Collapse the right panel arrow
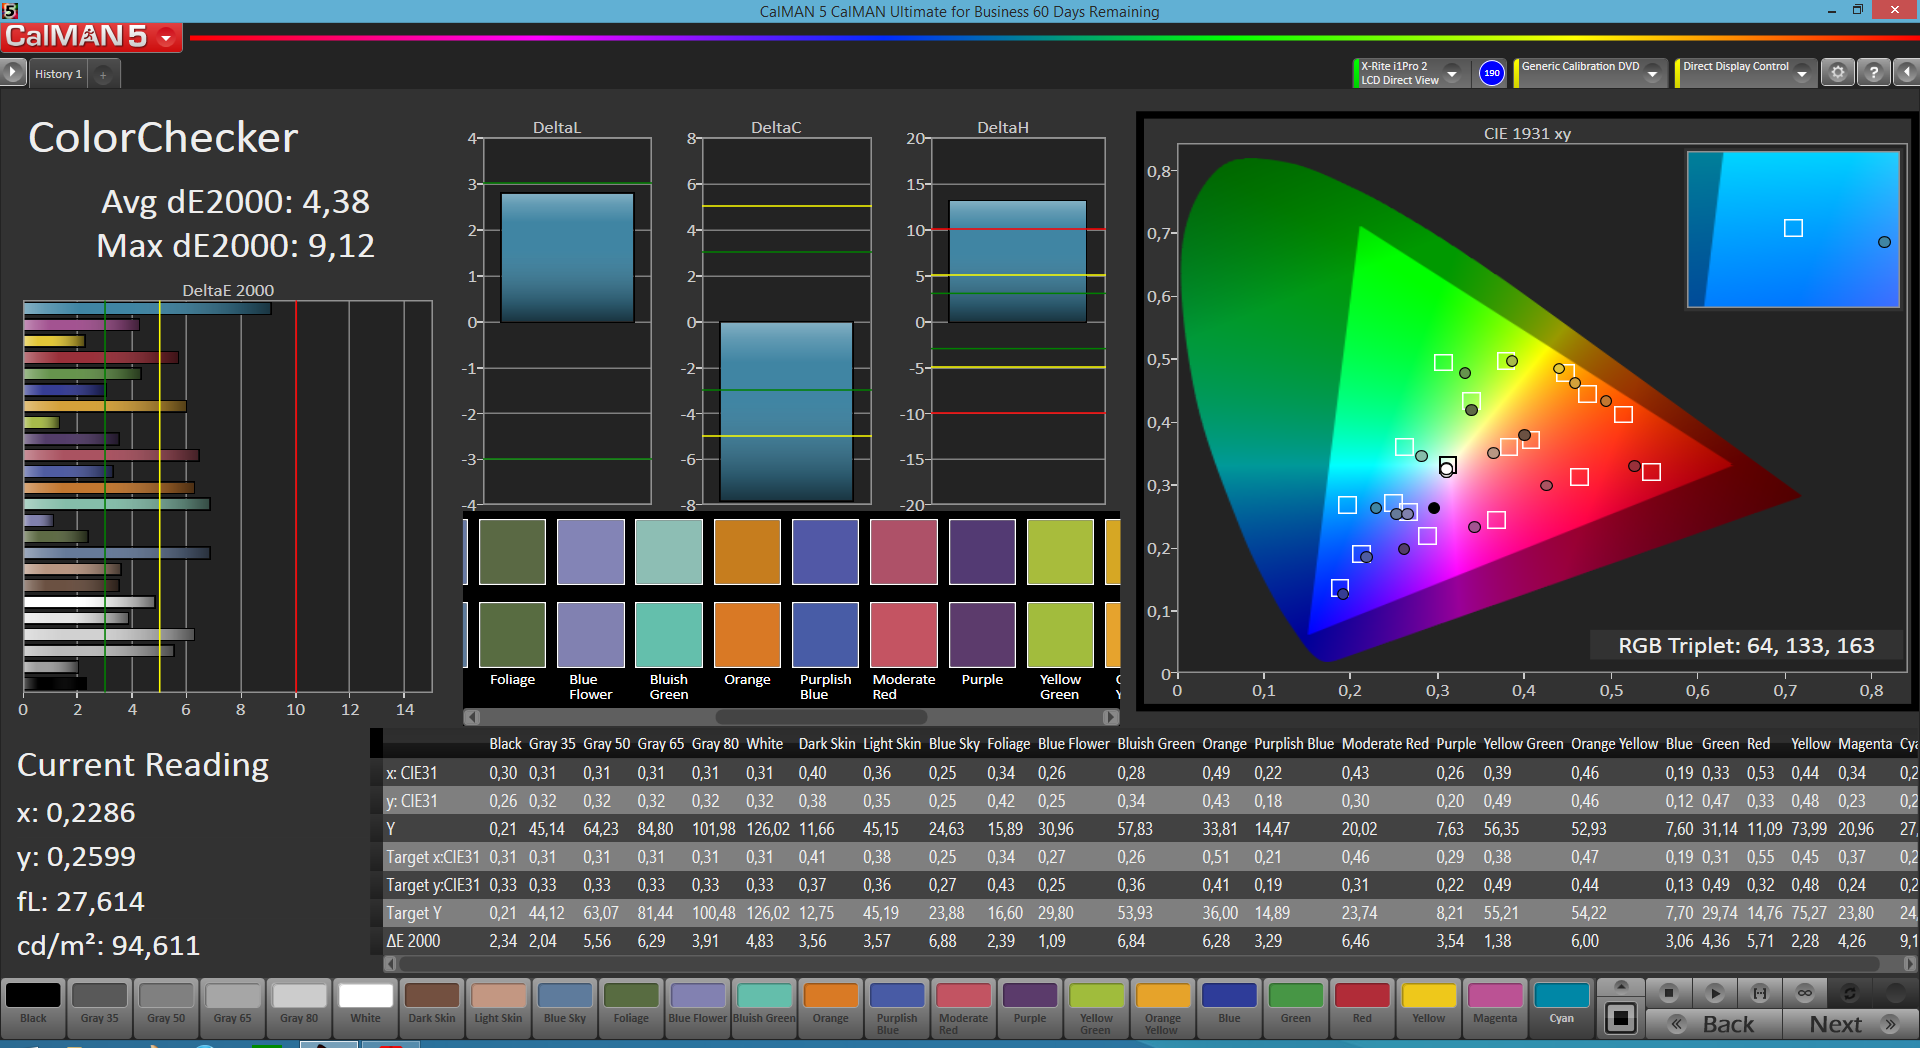The height and width of the screenshot is (1048, 1920). click(x=1906, y=73)
